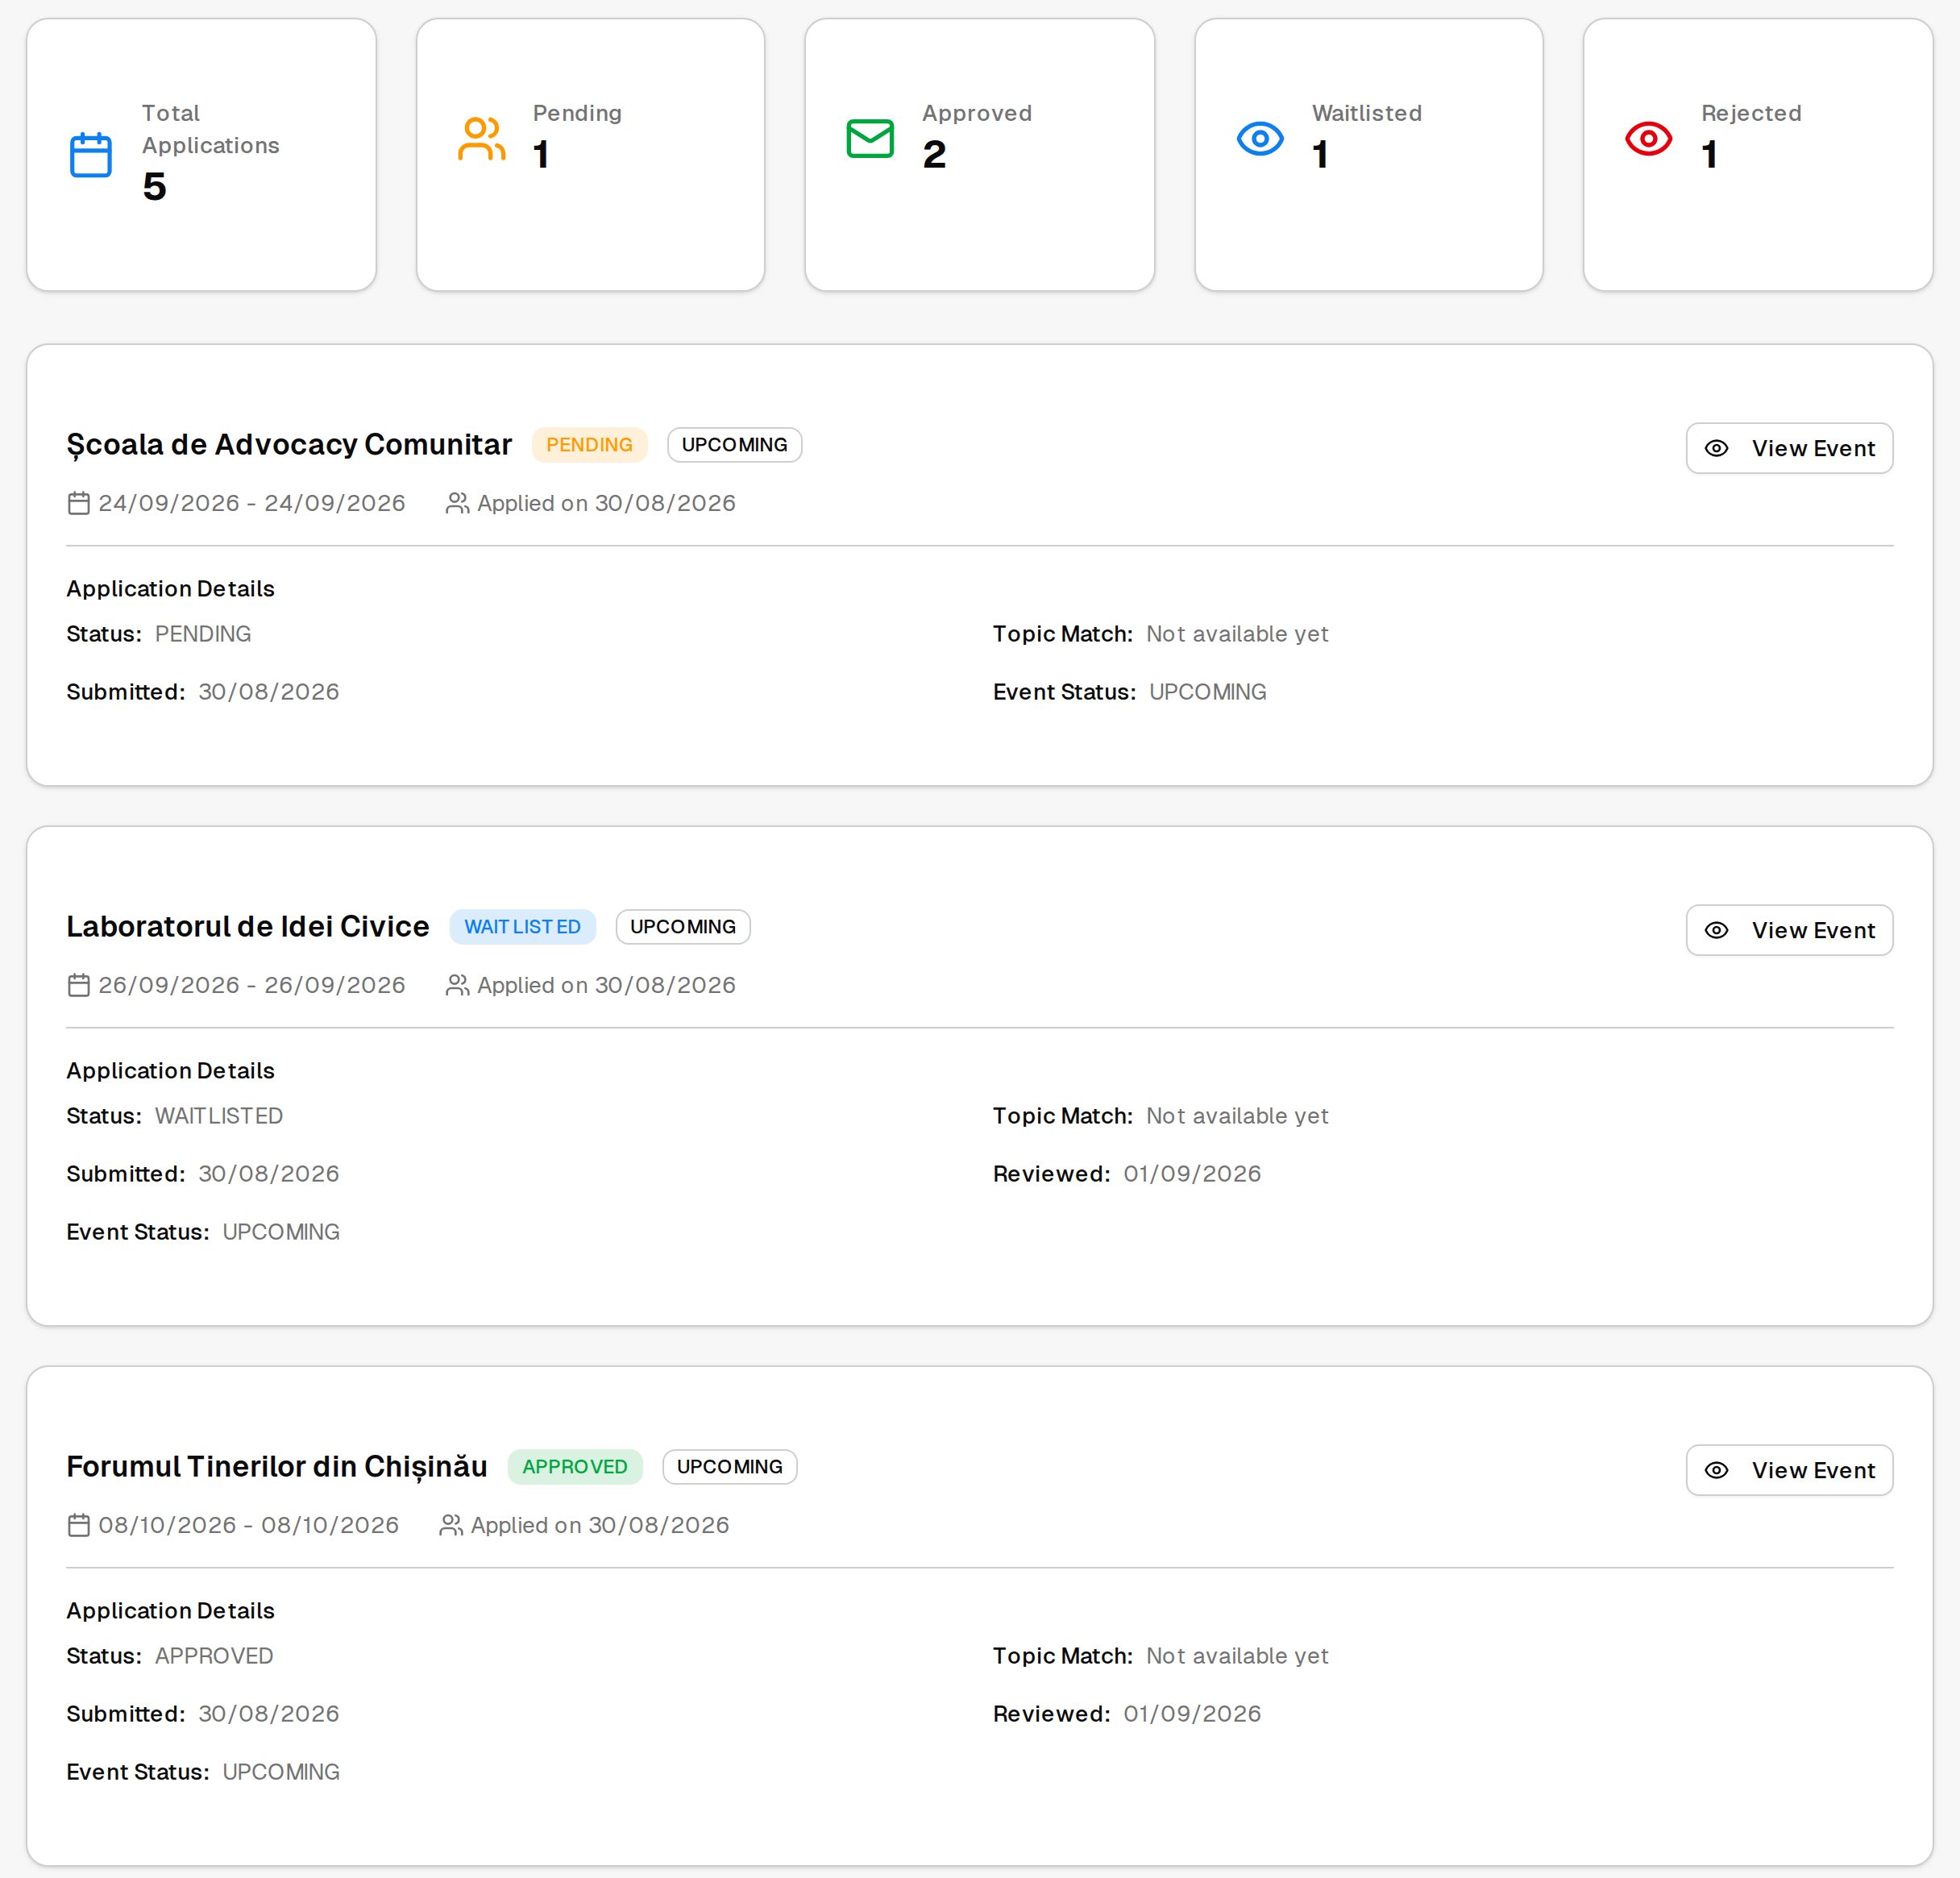Screen dimensions: 1960x1878
Task: Click Reviewed: 01/09/2026 in Laboratorul card
Action: pos(1127,1174)
